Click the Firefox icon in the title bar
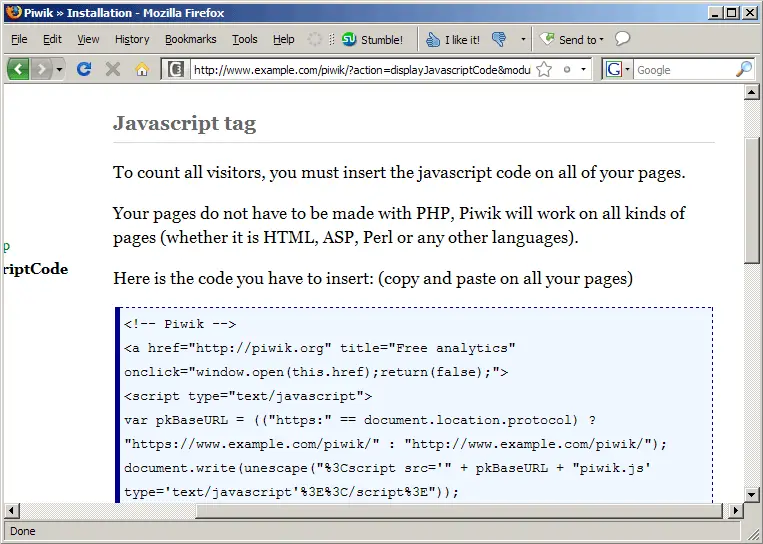The image size is (763, 544). 13,12
